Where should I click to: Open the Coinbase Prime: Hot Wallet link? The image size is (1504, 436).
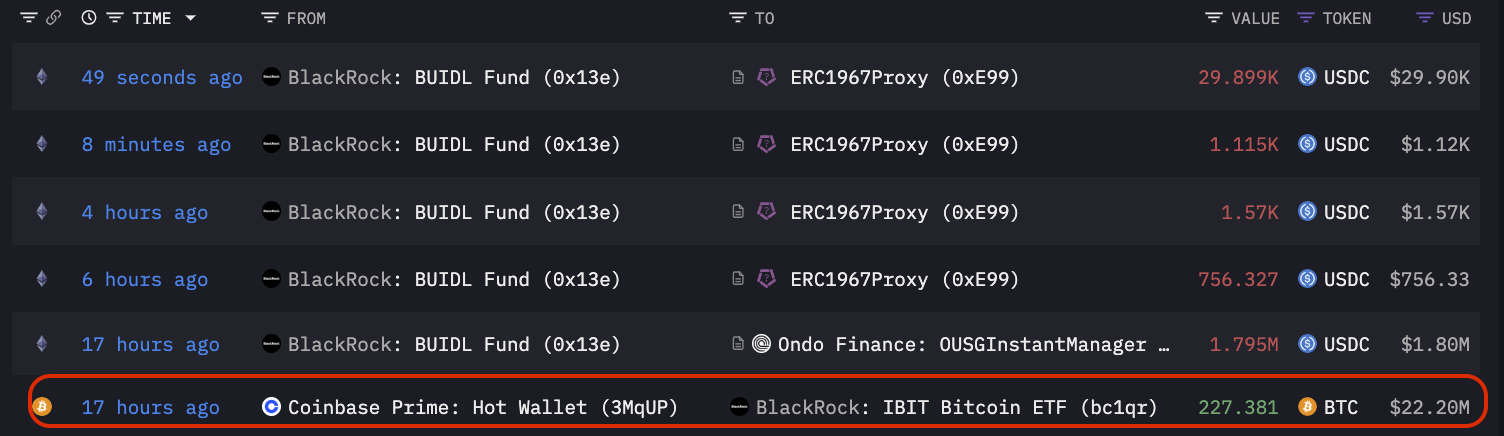point(483,407)
